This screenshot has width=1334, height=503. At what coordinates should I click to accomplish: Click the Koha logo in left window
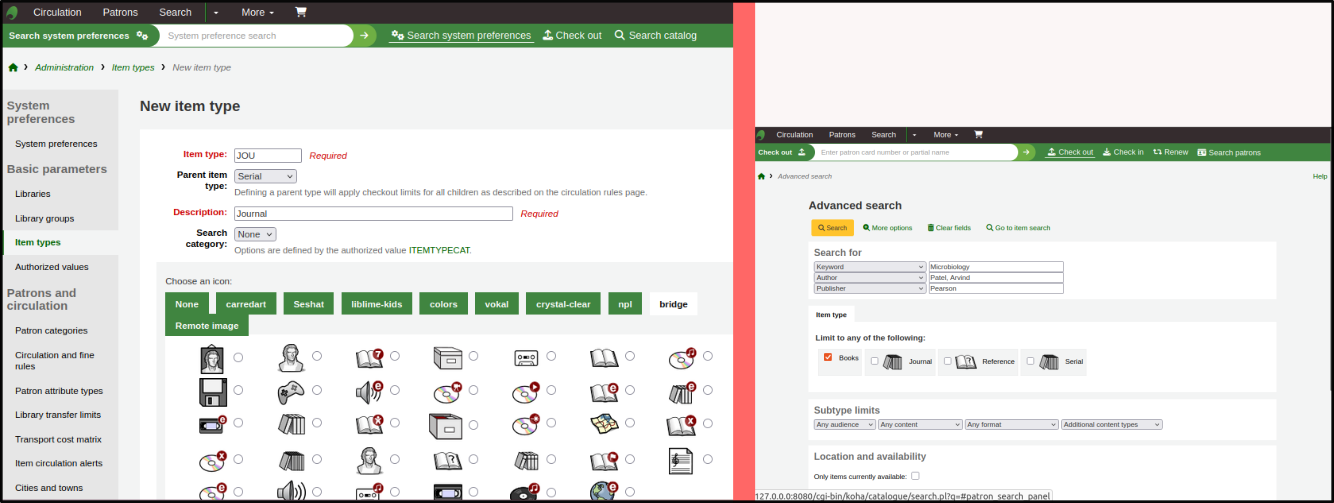pyautogui.click(x=12, y=12)
